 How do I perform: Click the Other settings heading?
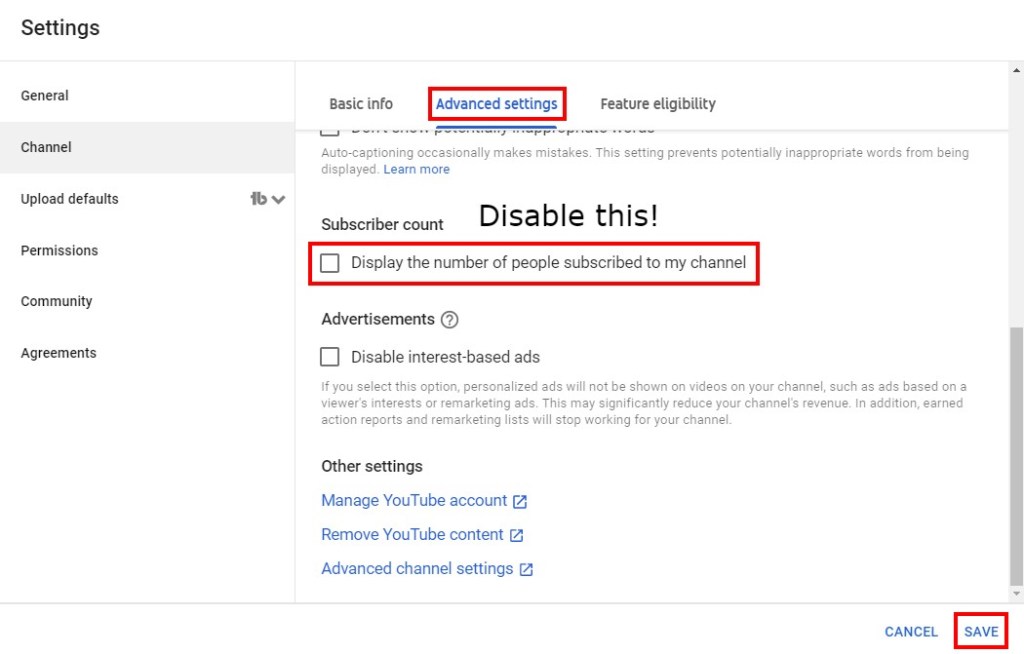(372, 466)
